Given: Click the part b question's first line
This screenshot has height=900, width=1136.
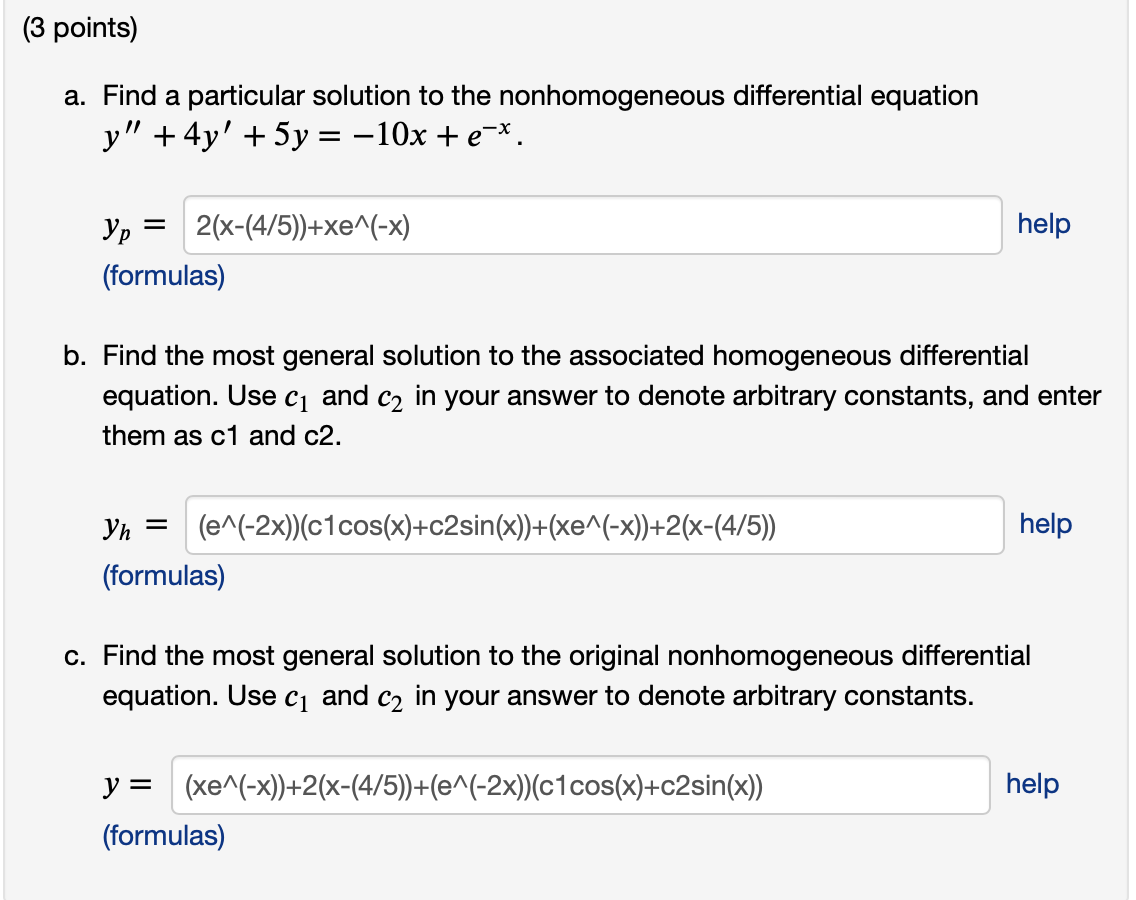Looking at the screenshot, I should [565, 356].
